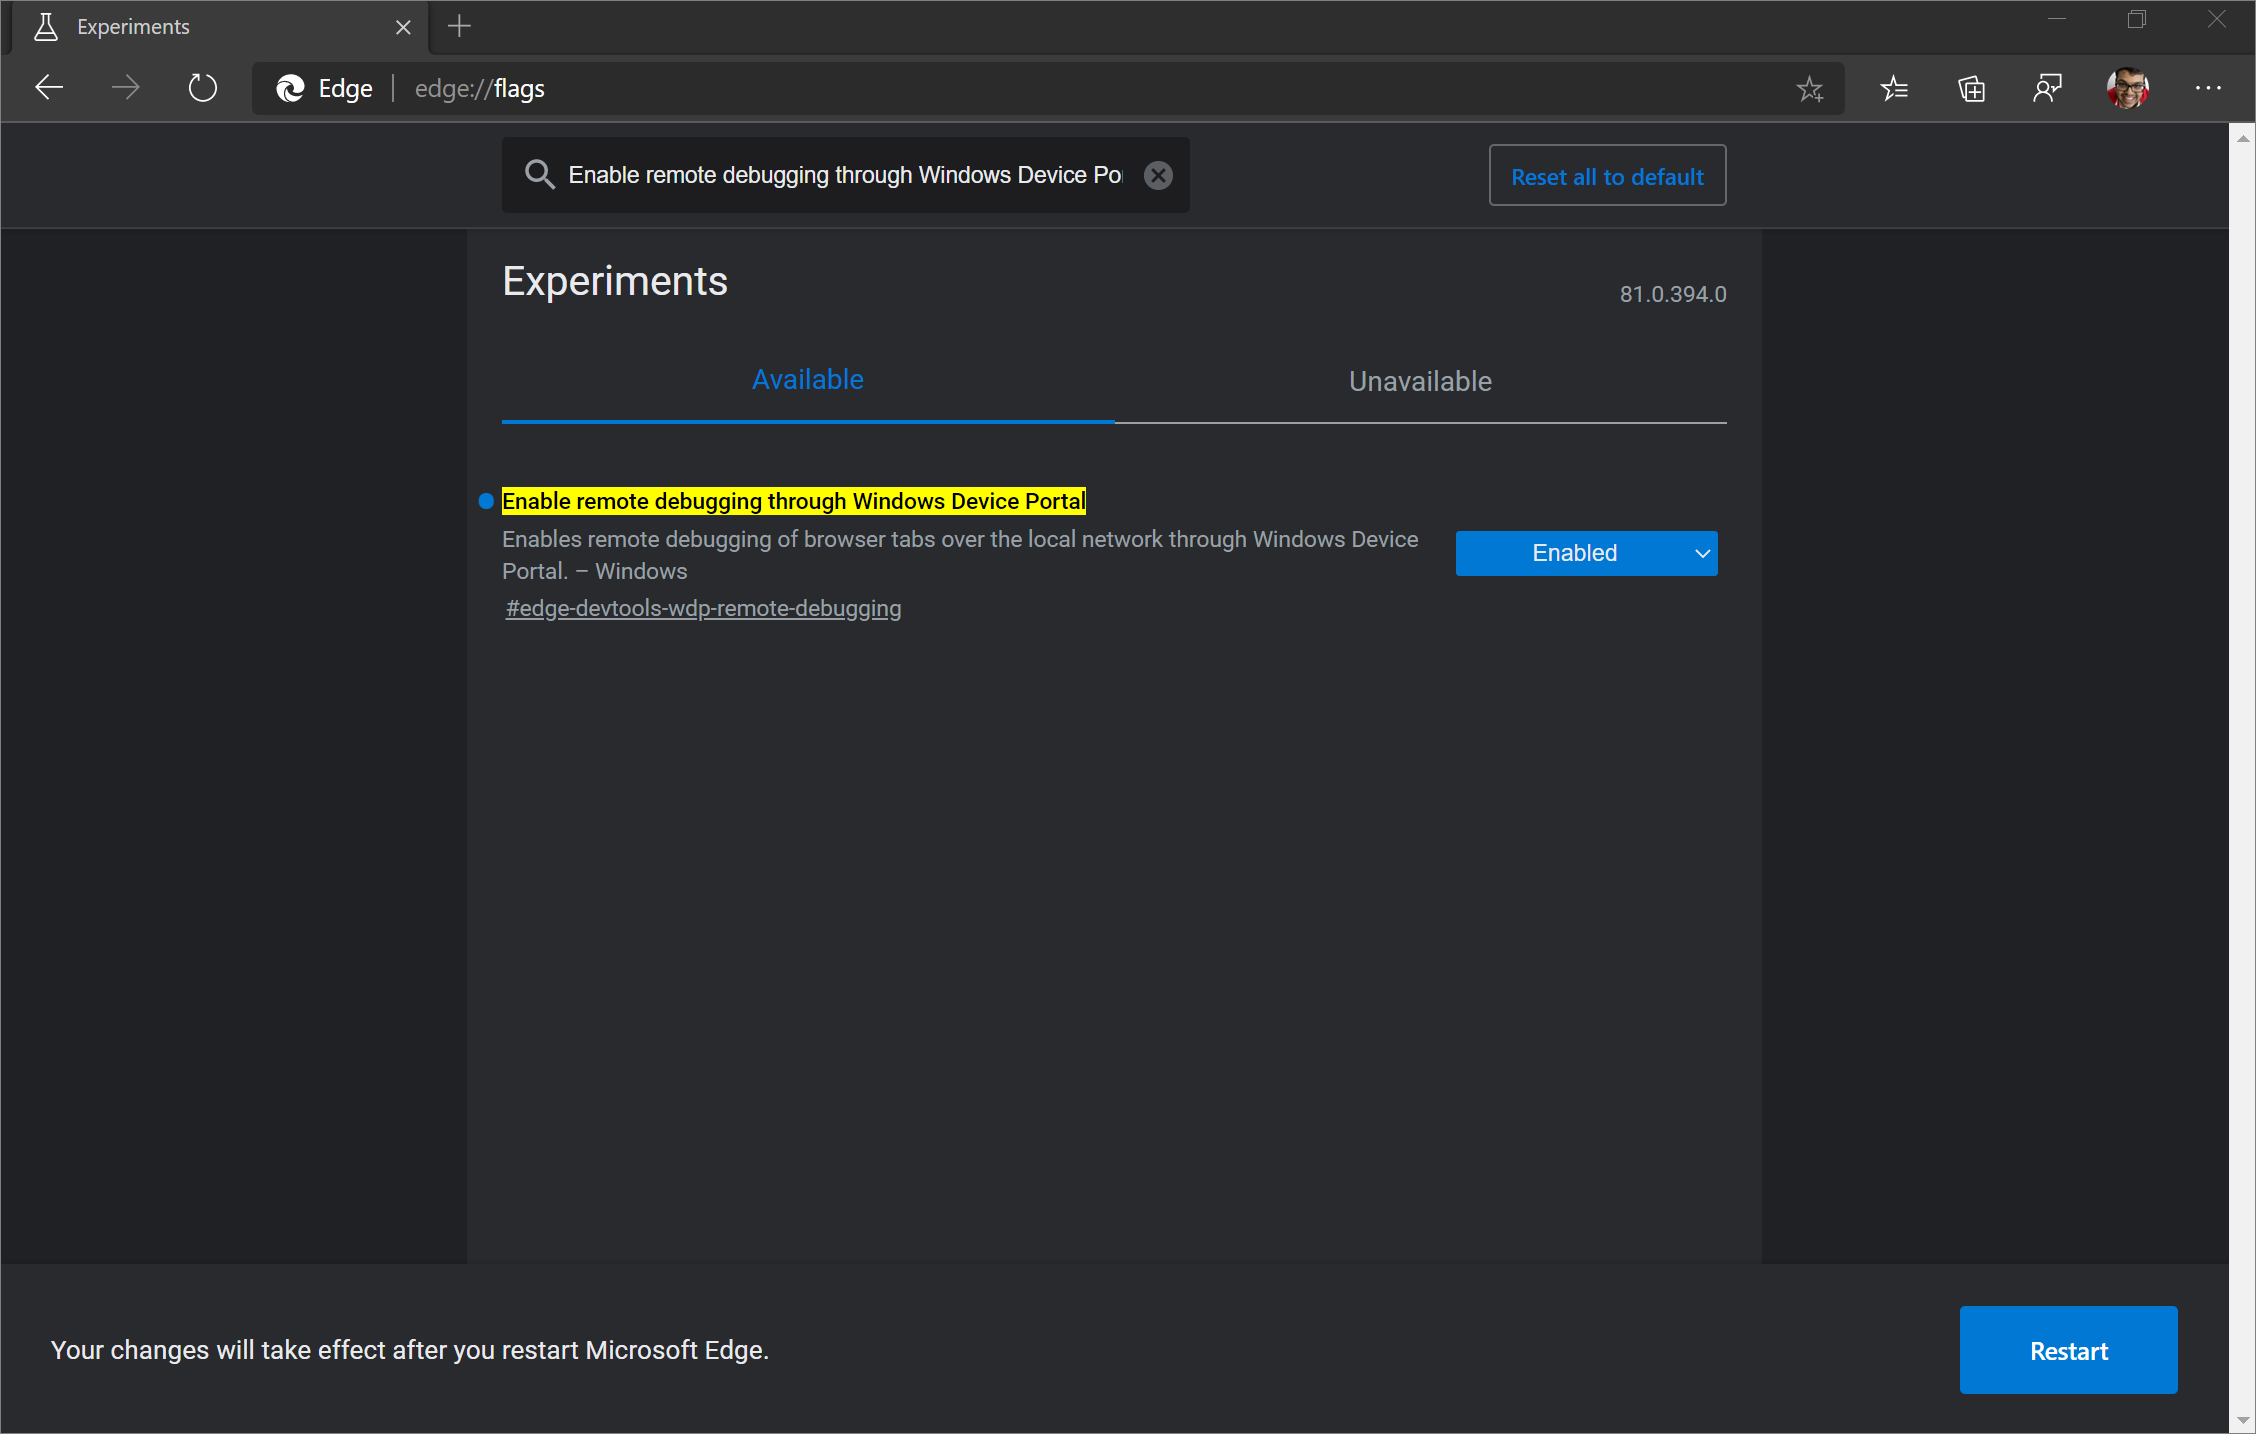Switch to the Unavailable tab
The width and height of the screenshot is (2256, 1434).
tap(1421, 380)
